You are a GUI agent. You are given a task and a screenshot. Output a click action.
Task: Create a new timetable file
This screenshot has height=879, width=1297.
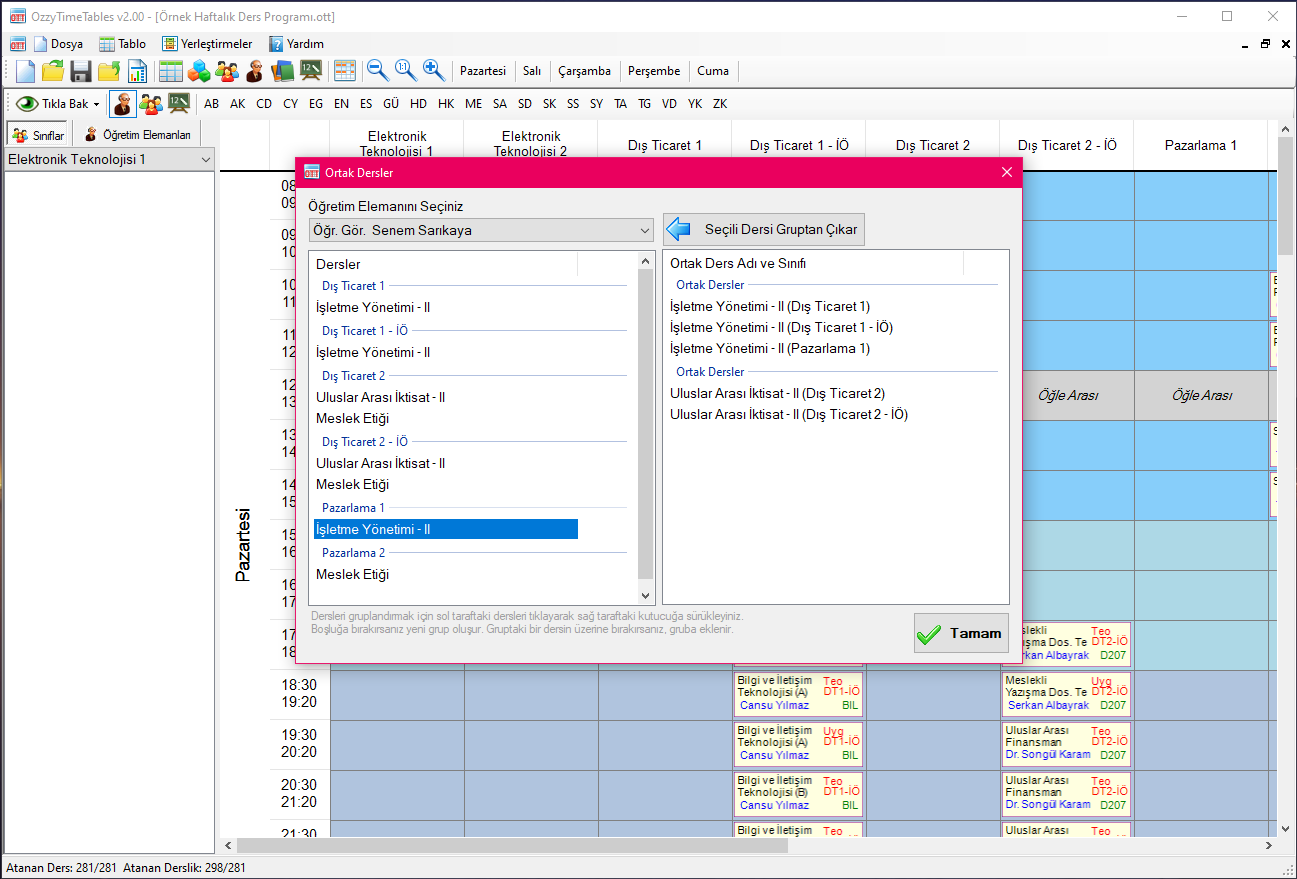[25, 70]
